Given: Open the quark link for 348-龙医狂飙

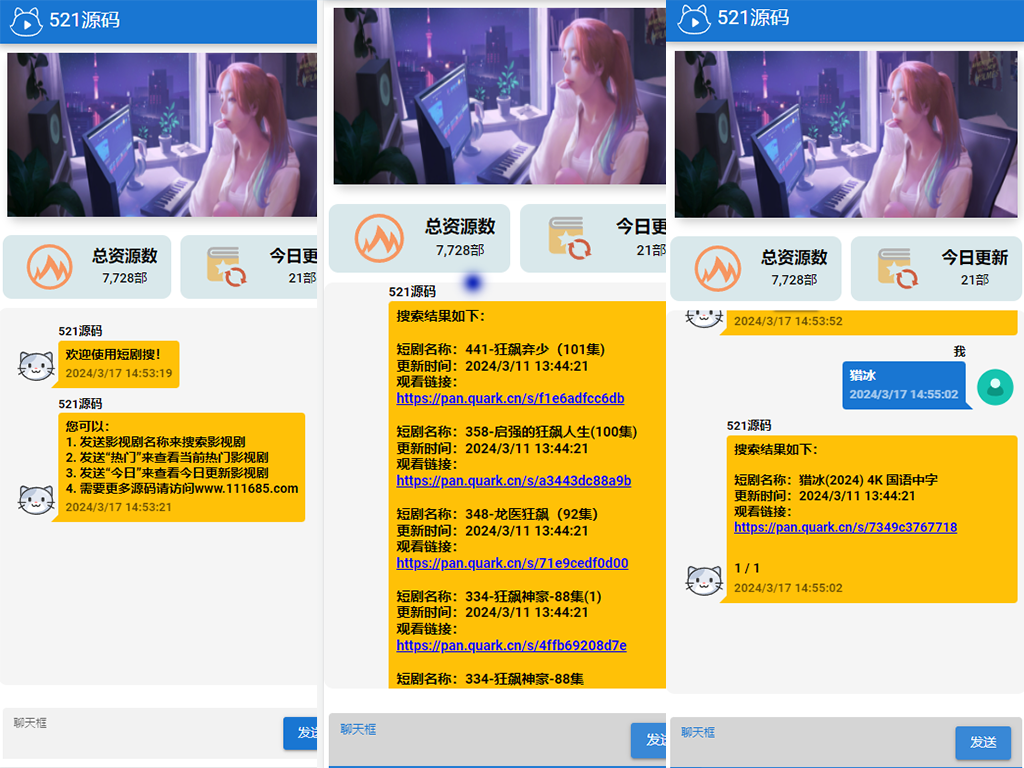Looking at the screenshot, I should (512, 563).
